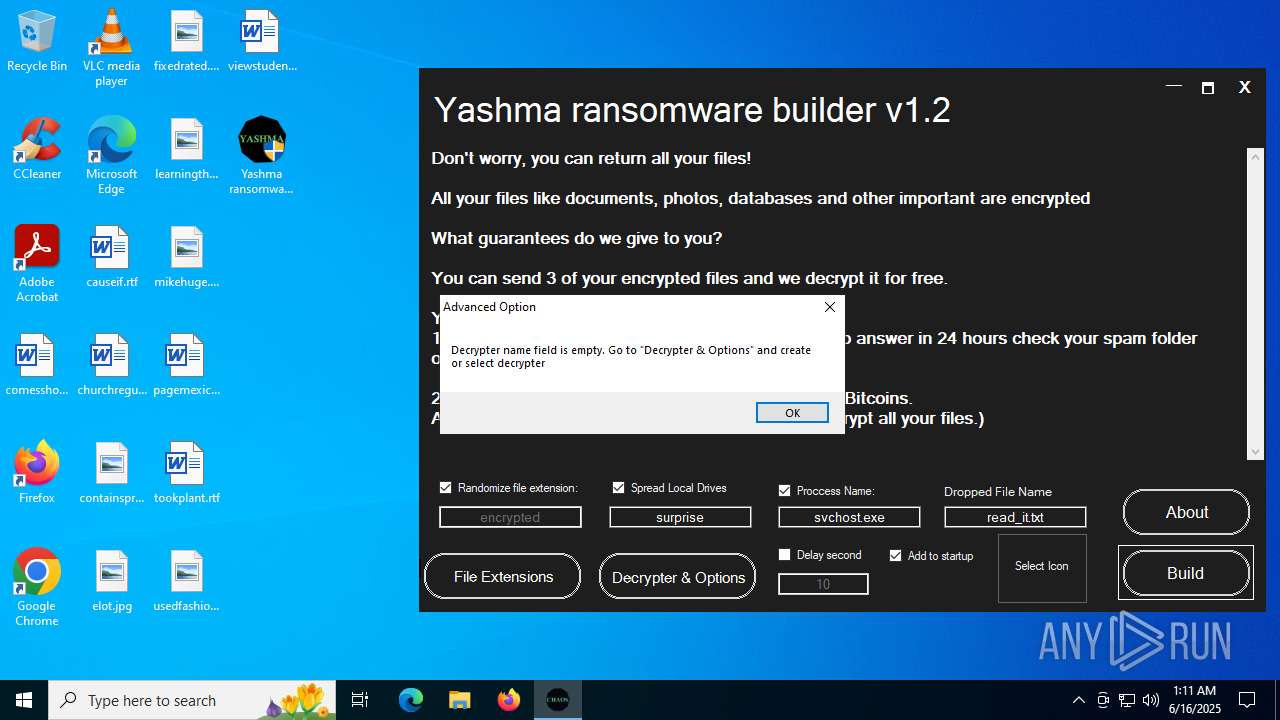Viewport: 1280px width, 720px height.
Task: Select the pagemexic Word document icon
Action: (186, 365)
